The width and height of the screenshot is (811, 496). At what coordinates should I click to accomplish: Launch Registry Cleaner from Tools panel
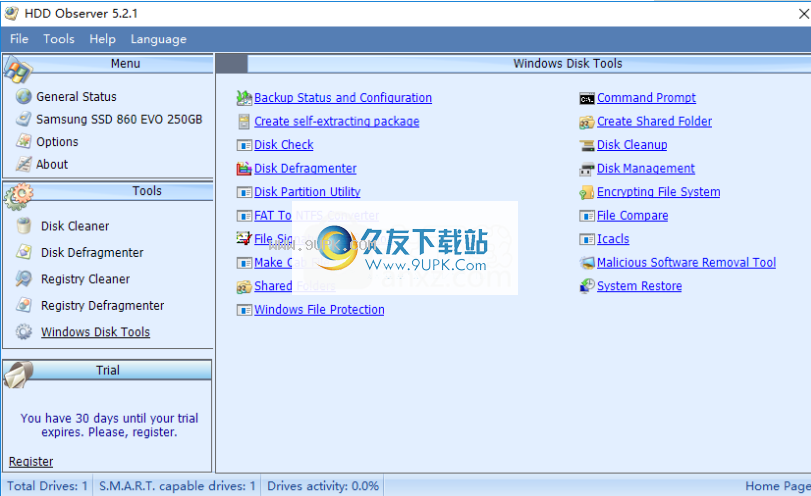[x=85, y=279]
